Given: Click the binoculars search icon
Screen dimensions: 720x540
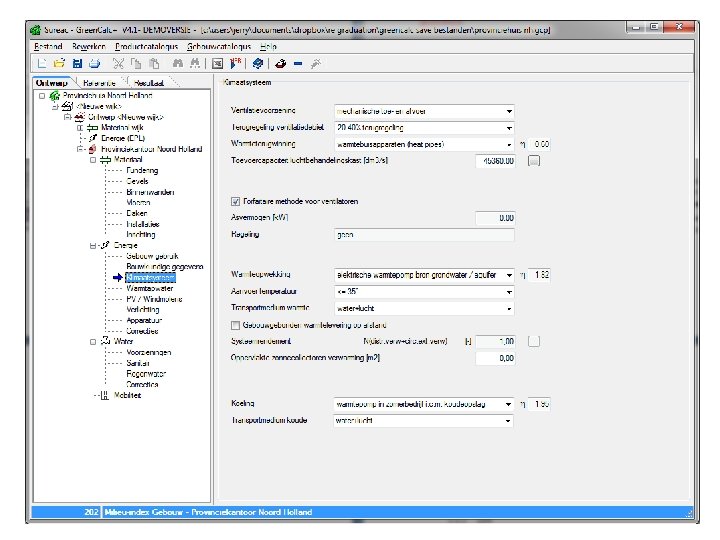Looking at the screenshot, I should (178, 64).
